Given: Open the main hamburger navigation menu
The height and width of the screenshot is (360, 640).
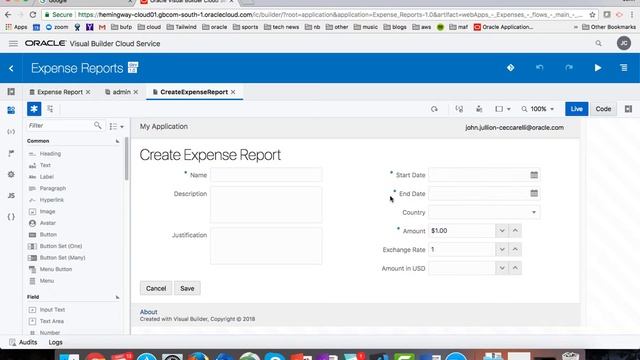Looking at the screenshot, I should click(13, 43).
